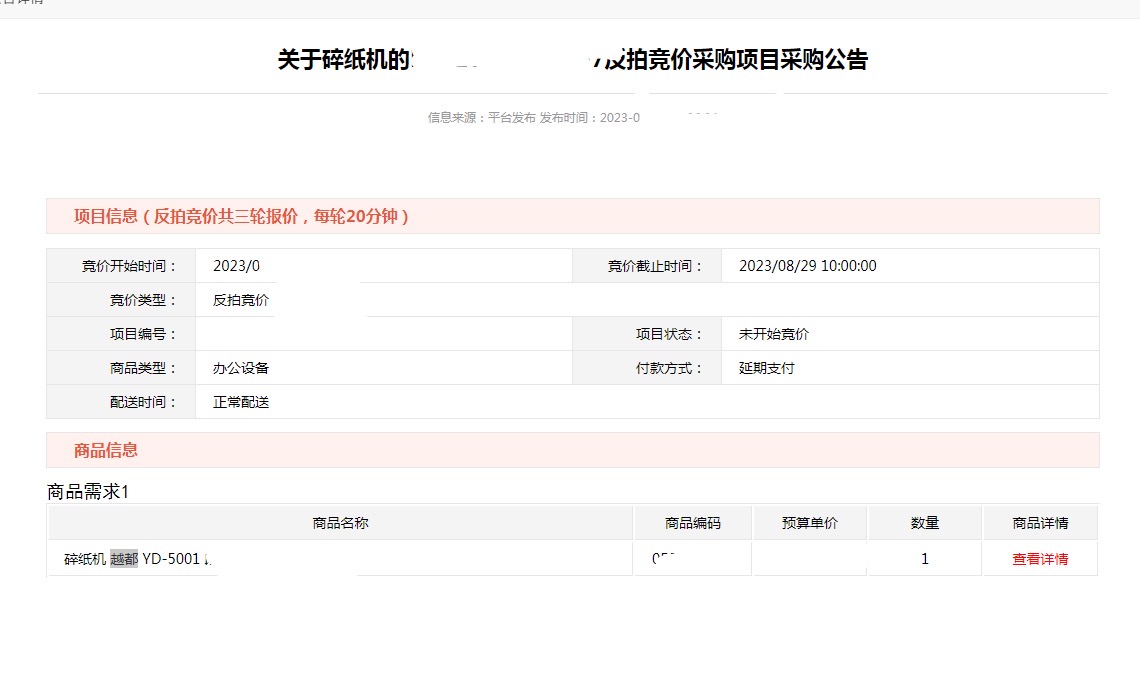The image size is (1140, 682).
Task: Select the 预算单价 column header
Action: 810,523
